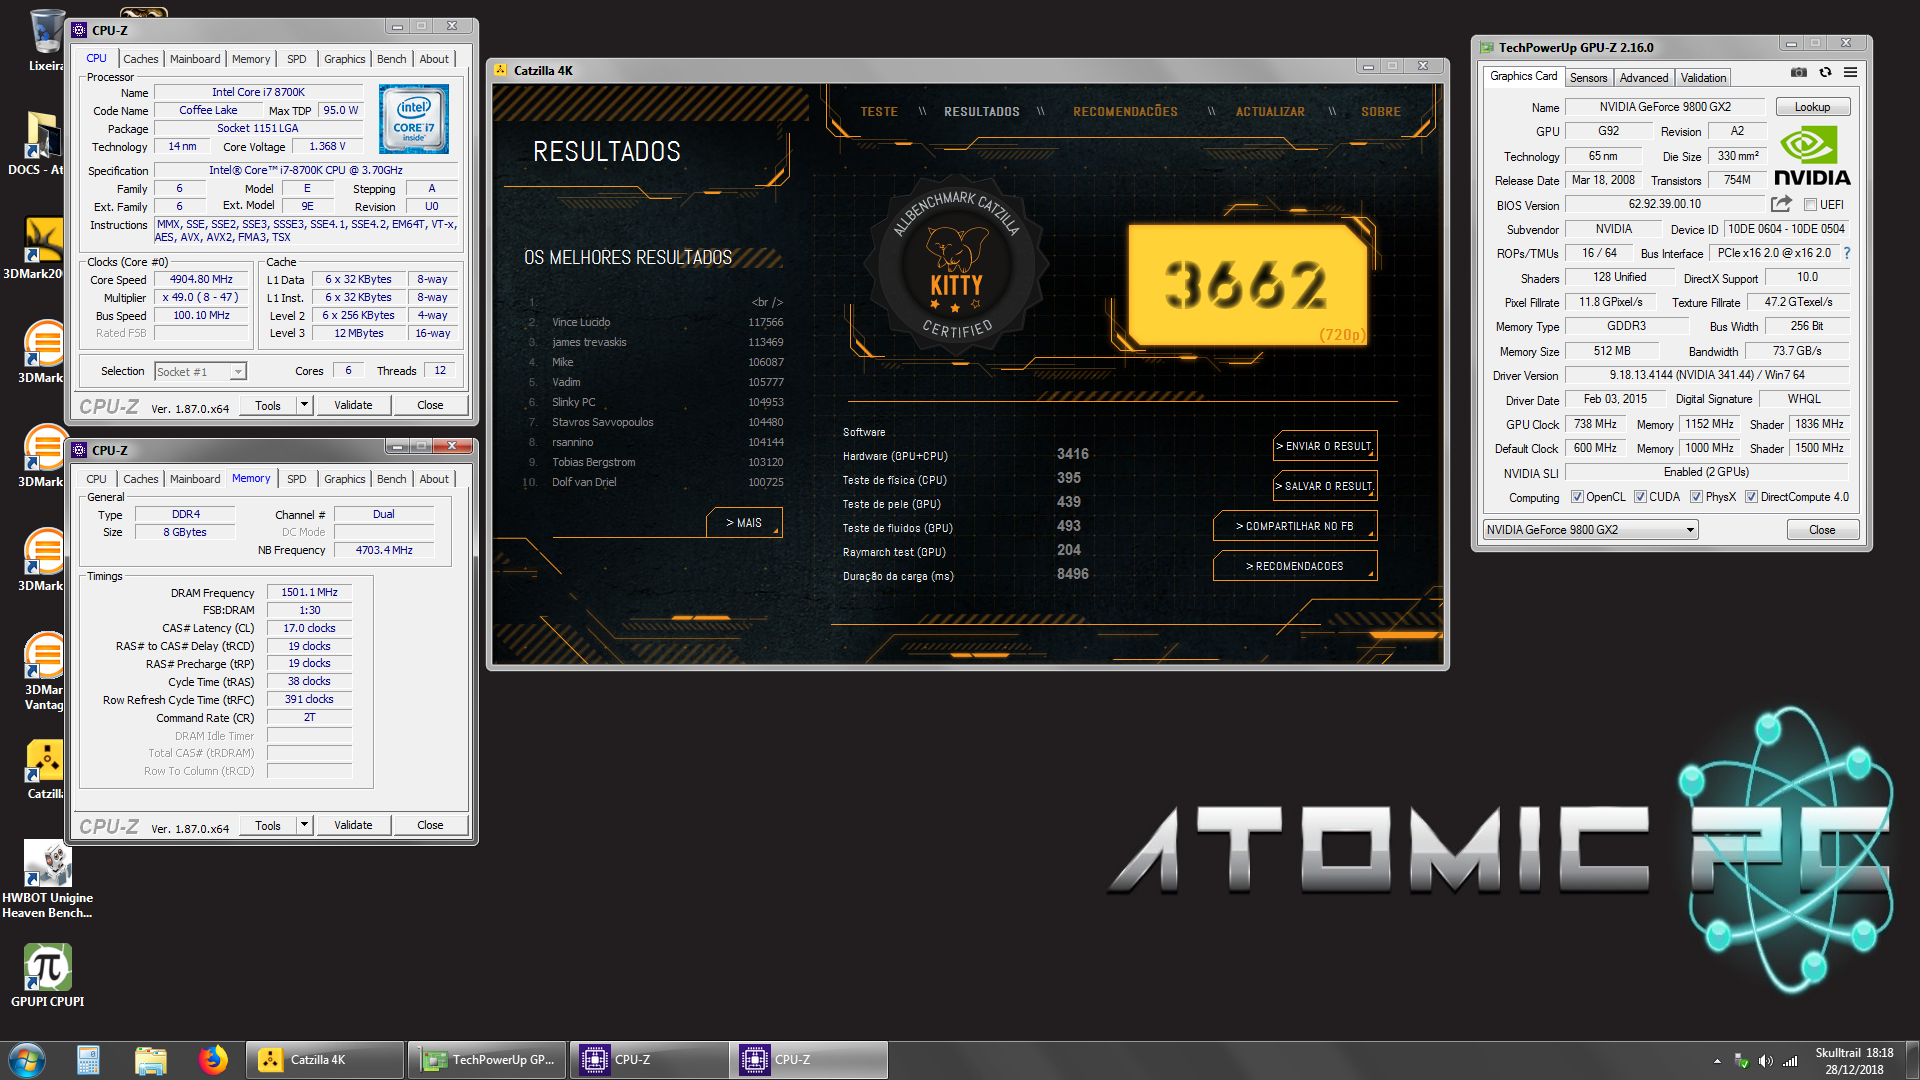This screenshot has height=1080, width=1920.
Task: Open the 3DMark Vantage desktop shortcut
Action: tap(44, 670)
